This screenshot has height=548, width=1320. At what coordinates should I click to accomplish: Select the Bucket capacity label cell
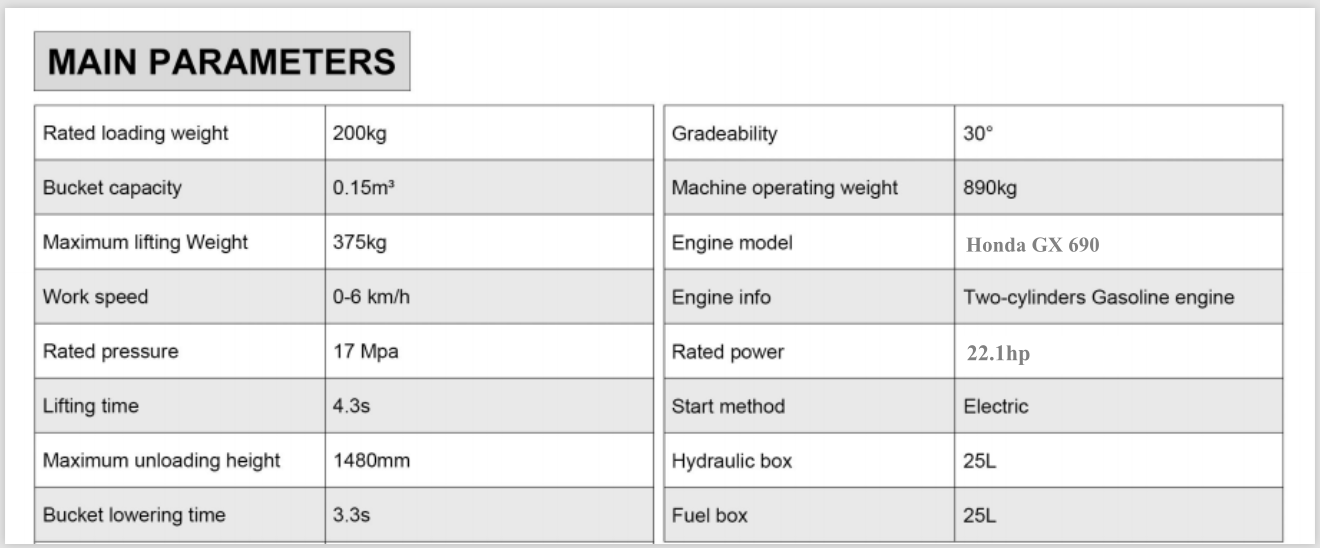pos(113,188)
